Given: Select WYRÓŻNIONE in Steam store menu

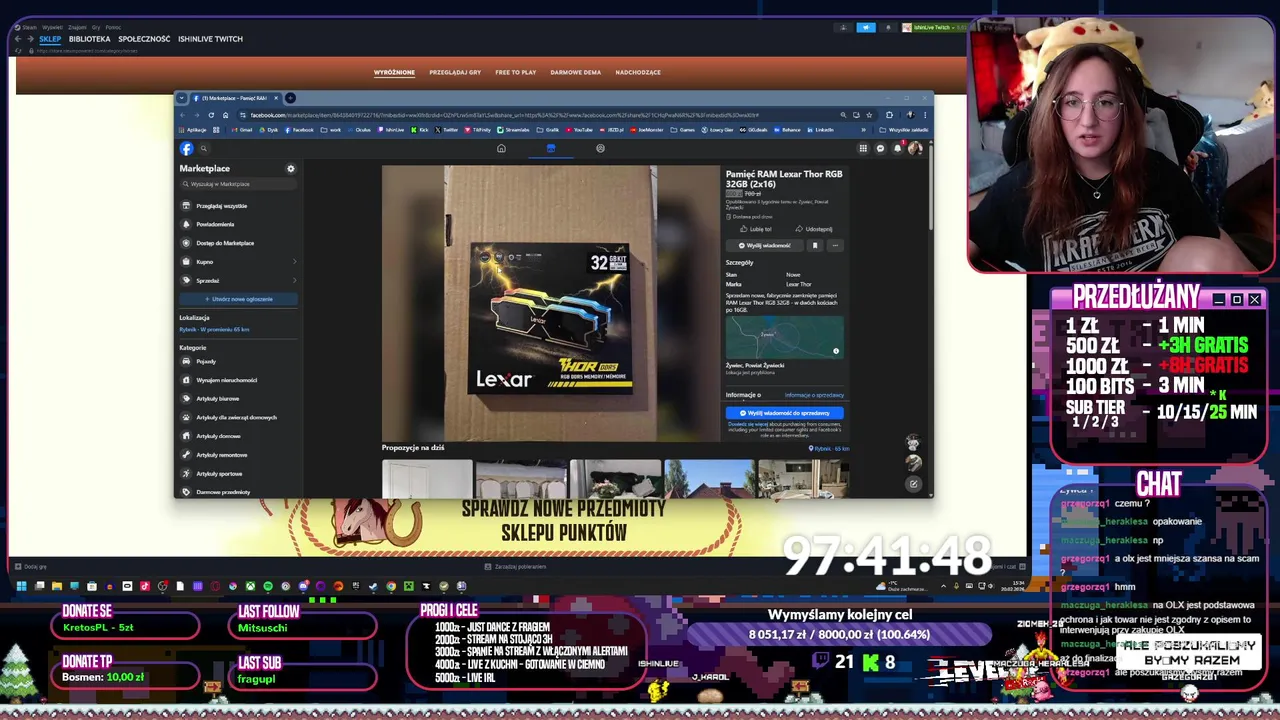Looking at the screenshot, I should 394,72.
